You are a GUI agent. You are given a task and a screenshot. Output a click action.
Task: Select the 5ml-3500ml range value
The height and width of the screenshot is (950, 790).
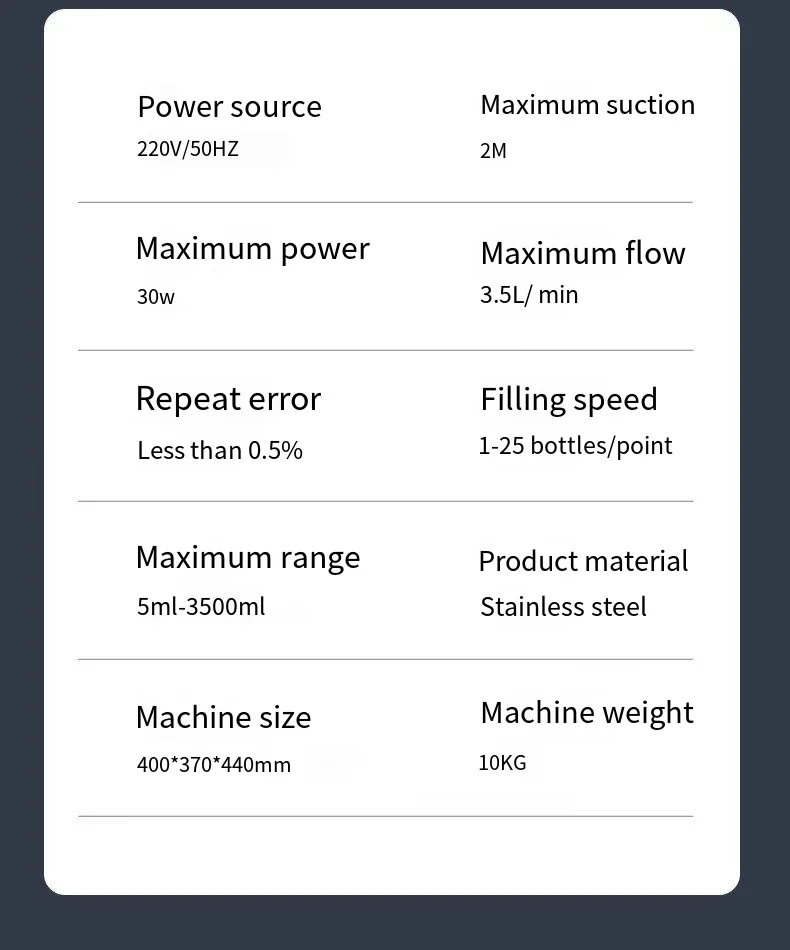201,607
